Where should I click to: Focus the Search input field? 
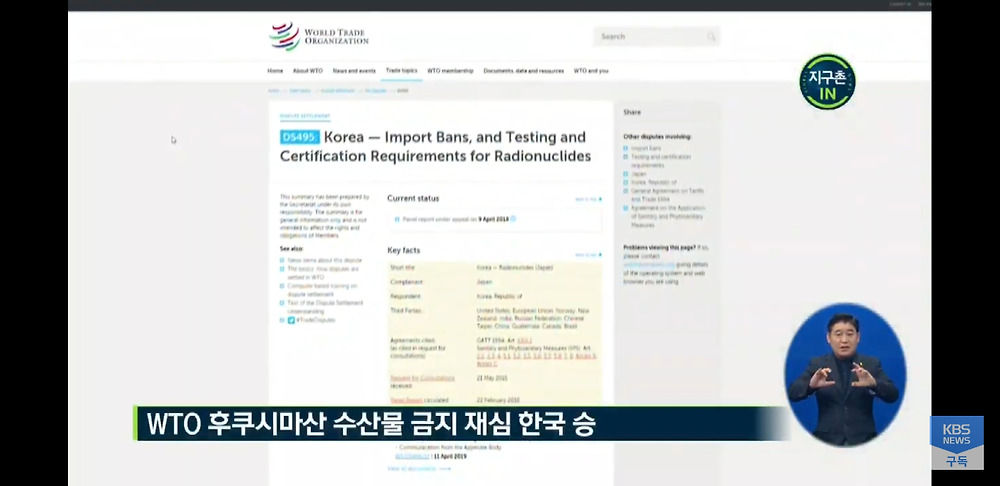(656, 37)
